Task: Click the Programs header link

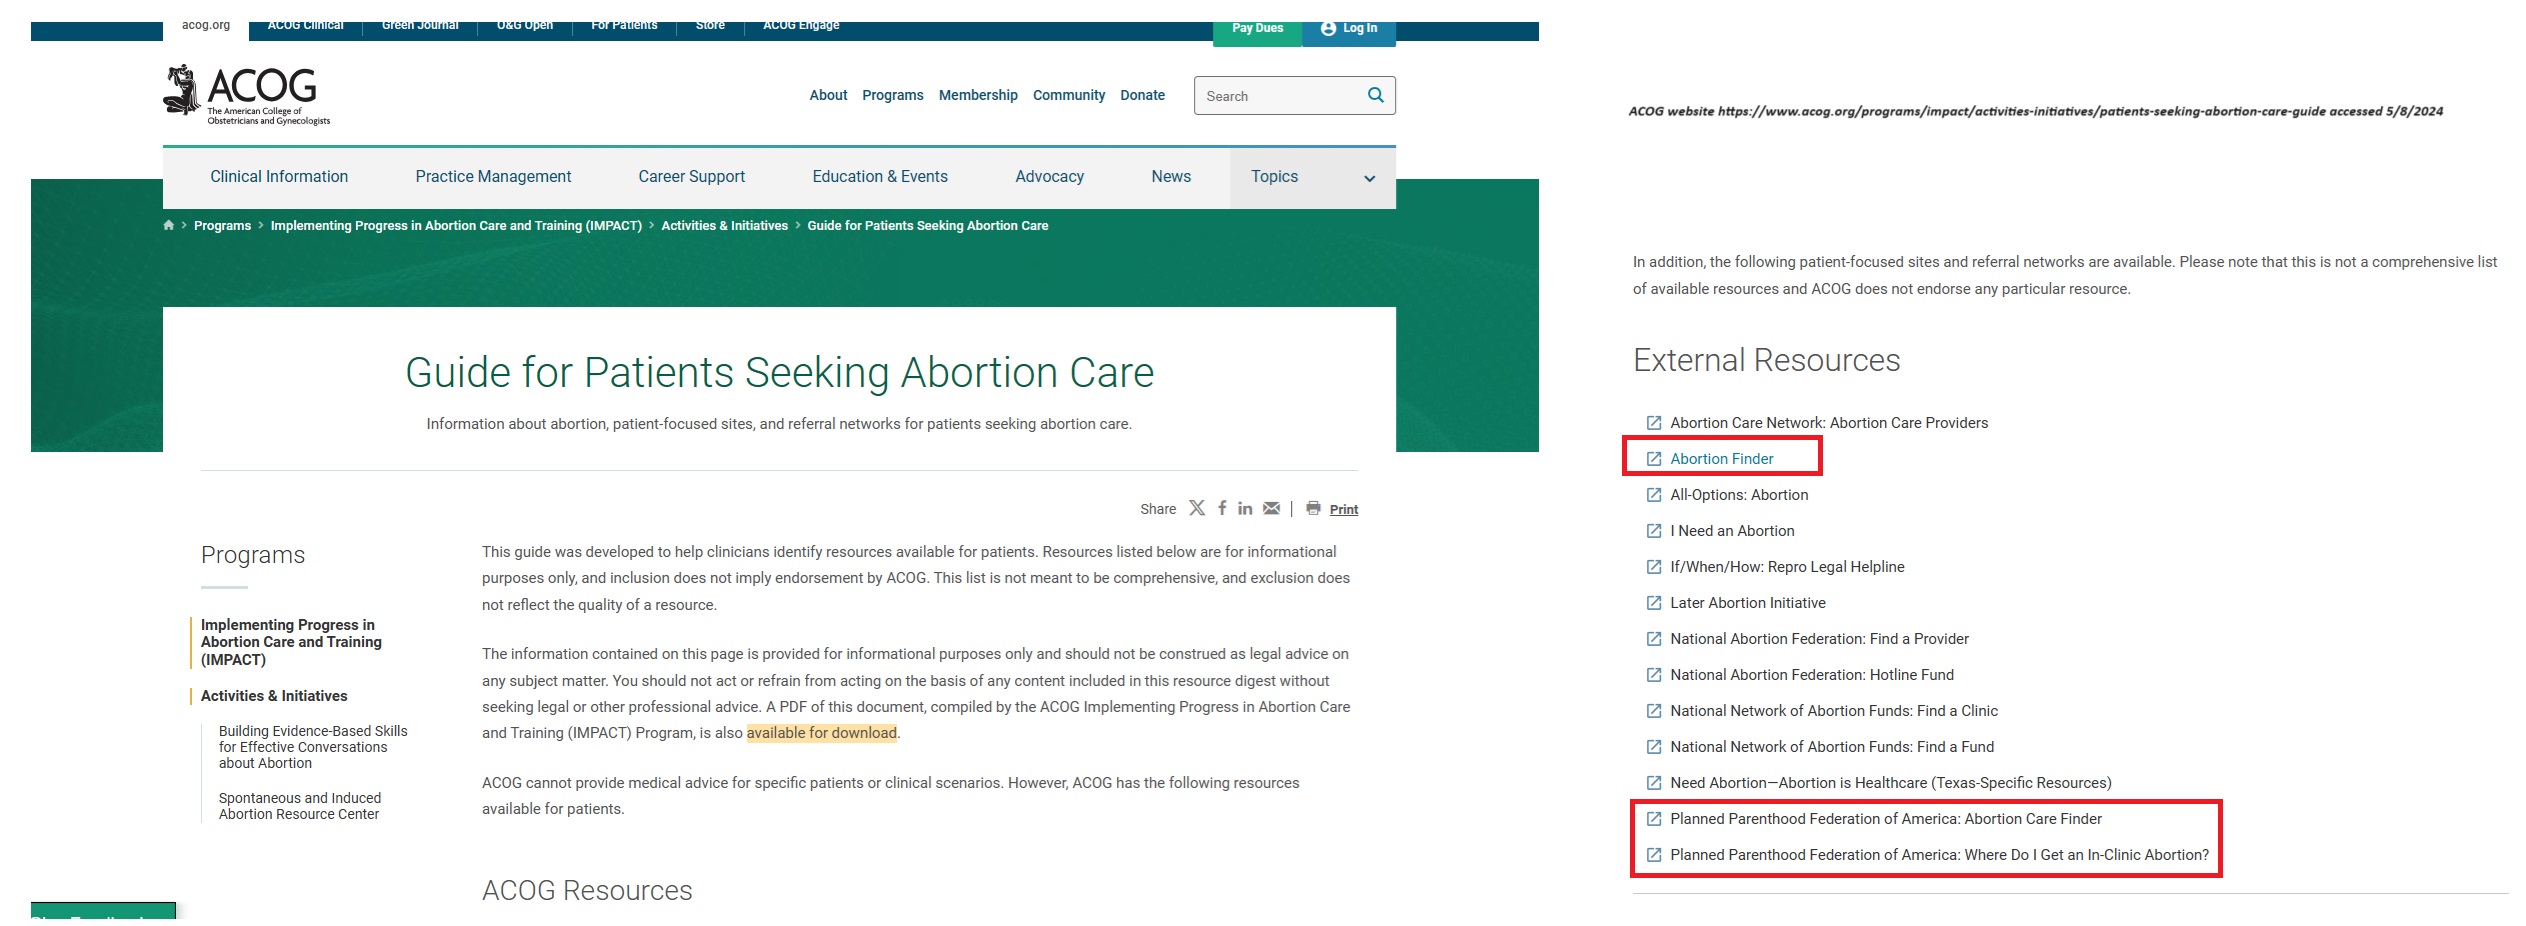Action: tap(893, 95)
